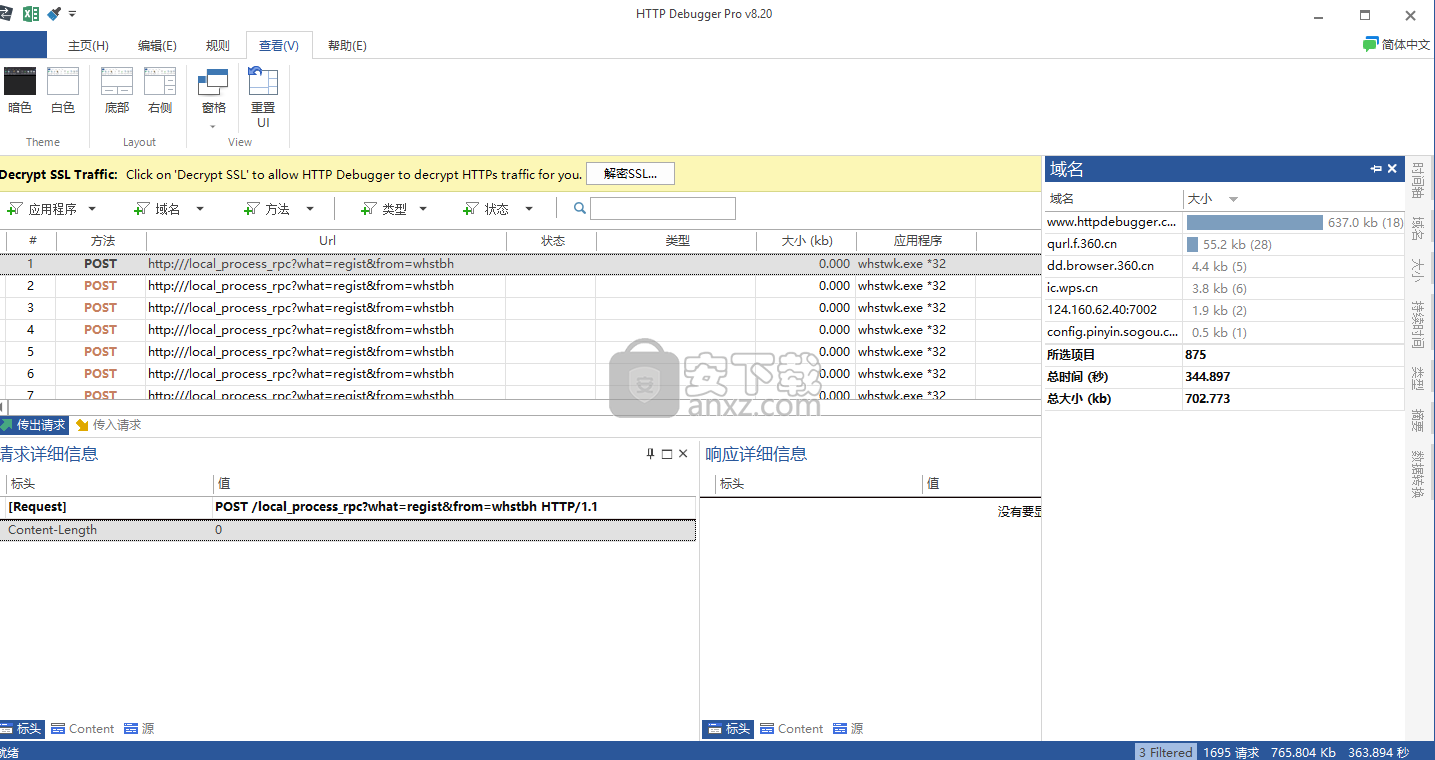The width and height of the screenshot is (1435, 760).
Task: Sort request list by 方法 column header
Action: tap(102, 241)
